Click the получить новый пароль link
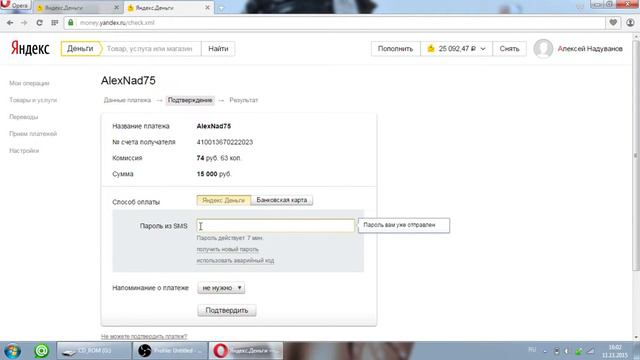This screenshot has width=640, height=360. click(x=227, y=249)
